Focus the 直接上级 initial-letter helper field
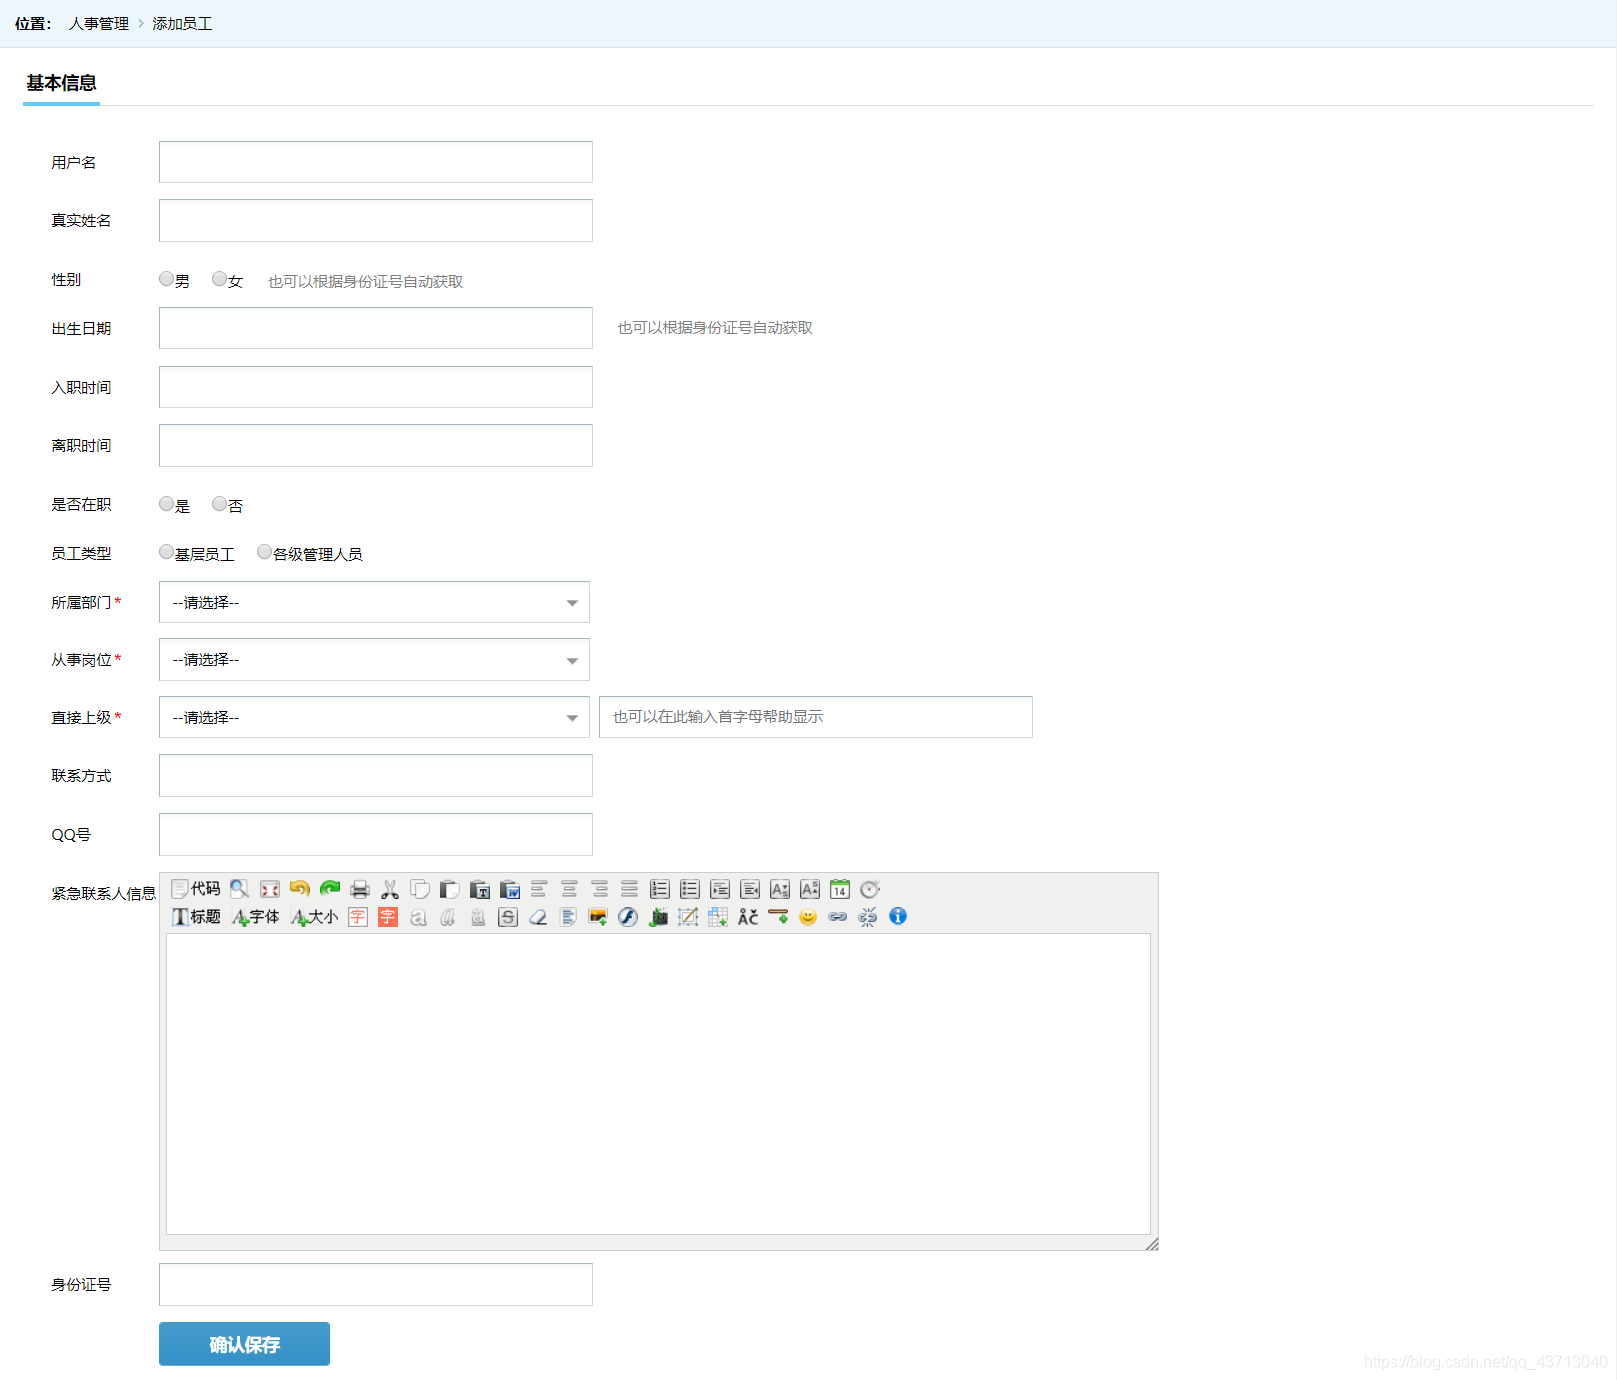 [x=816, y=717]
